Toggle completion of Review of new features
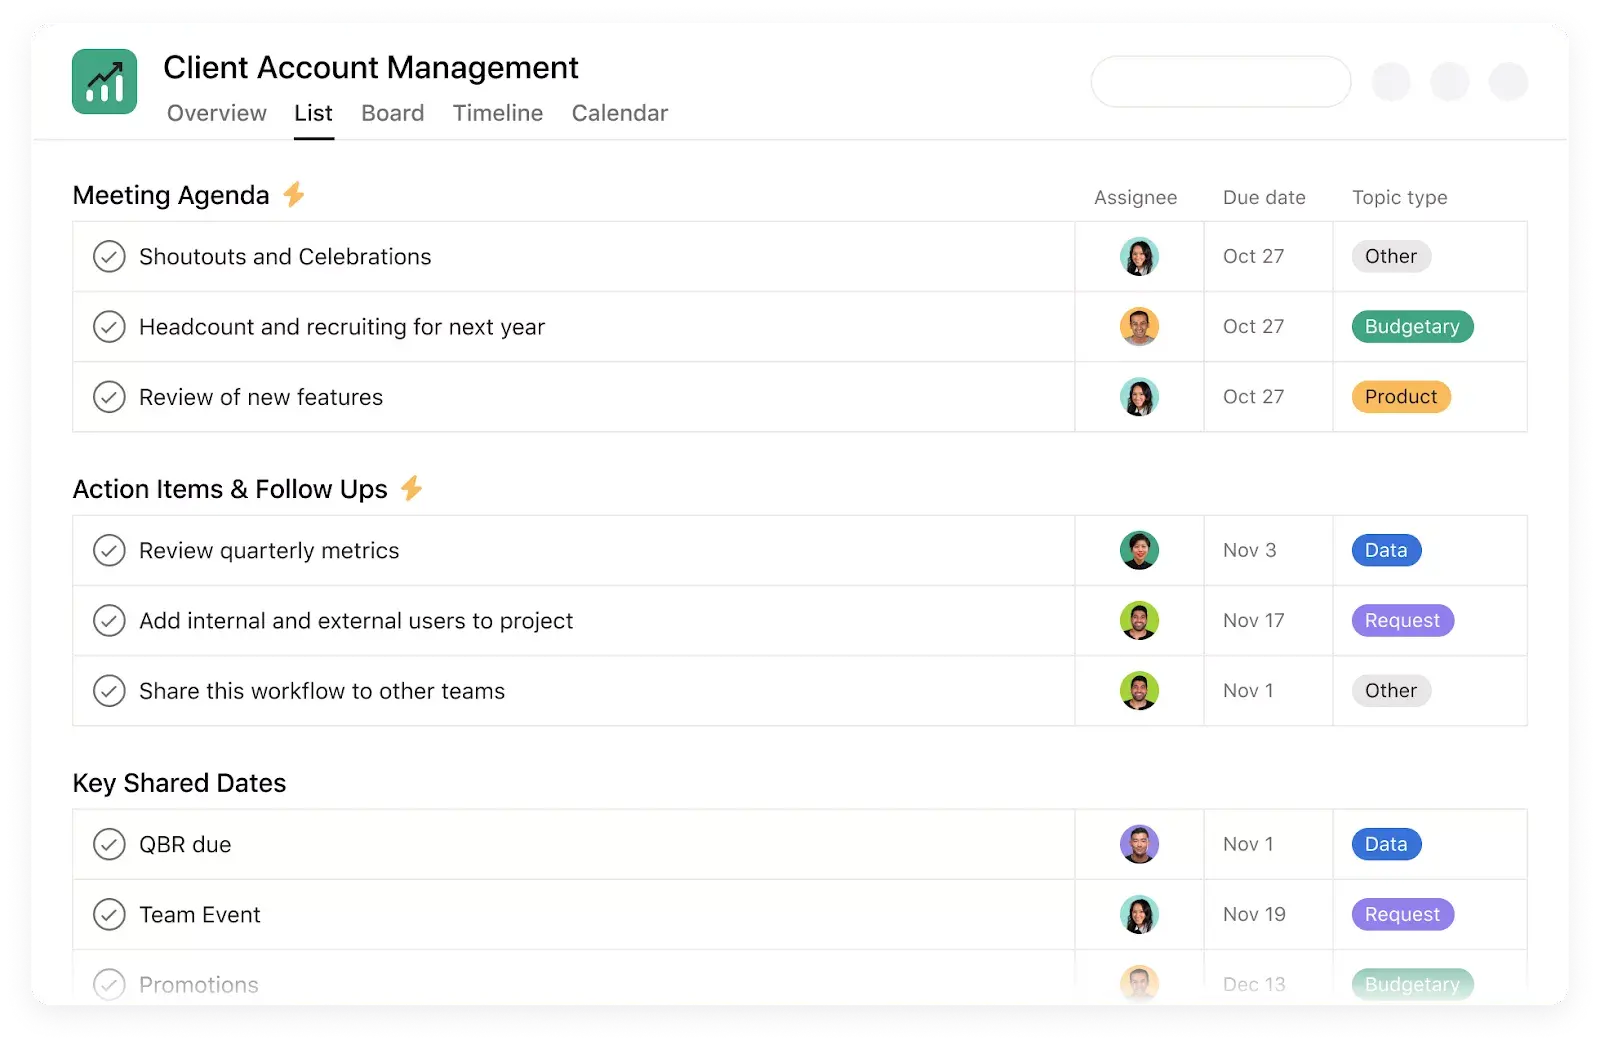Image resolution: width=1600 pixels, height=1045 pixels. point(109,397)
